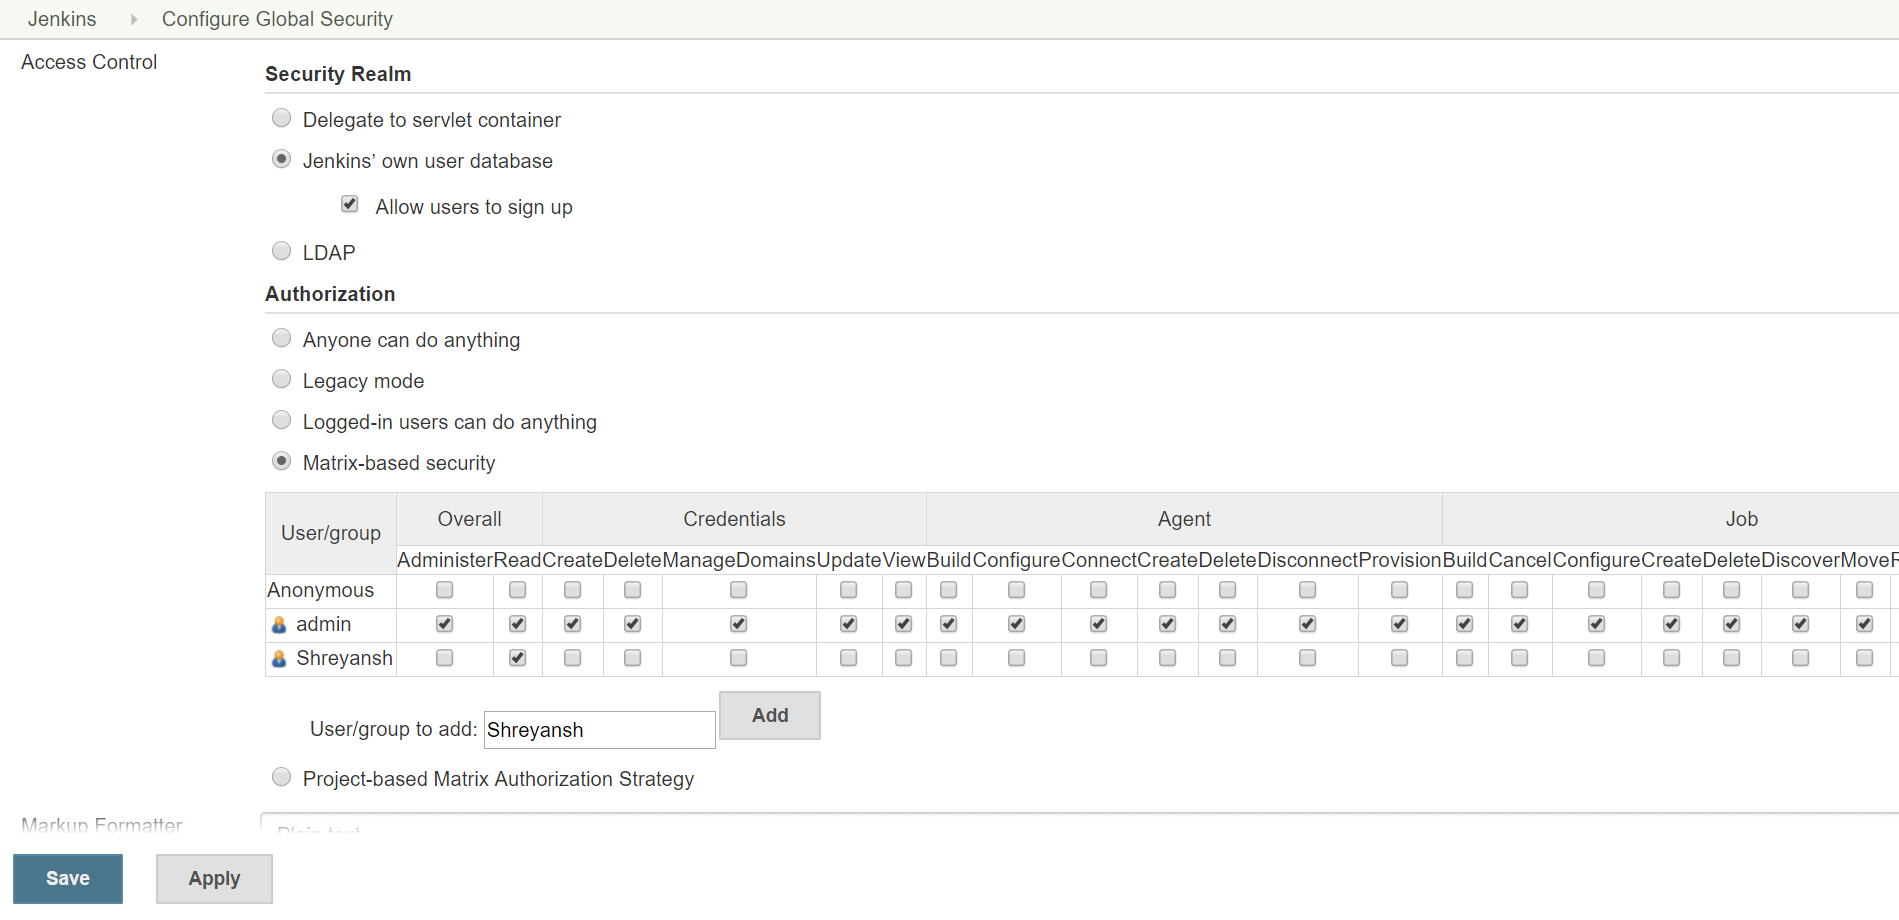Check Anonymous Credentials View permission
This screenshot has height=920, width=1899.
(904, 590)
